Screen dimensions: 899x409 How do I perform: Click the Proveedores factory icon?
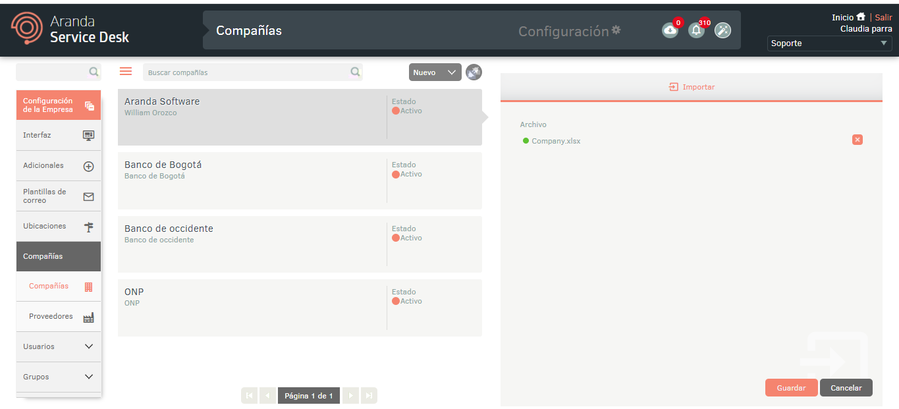tap(88, 317)
